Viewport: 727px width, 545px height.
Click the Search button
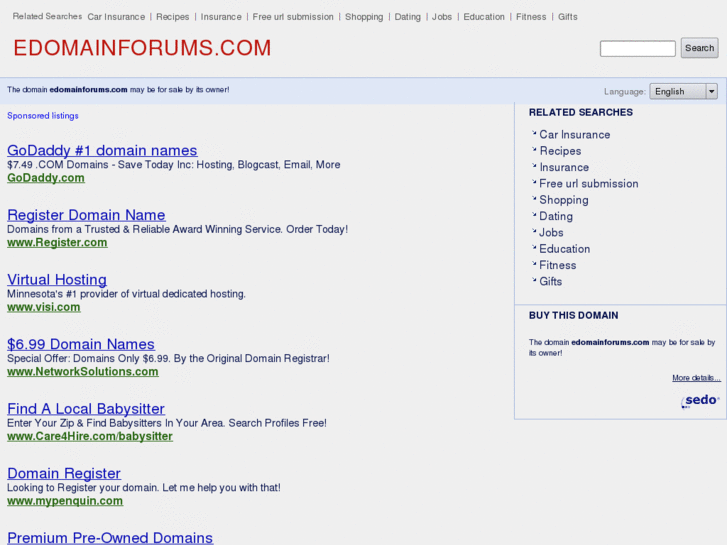pyautogui.click(x=699, y=48)
